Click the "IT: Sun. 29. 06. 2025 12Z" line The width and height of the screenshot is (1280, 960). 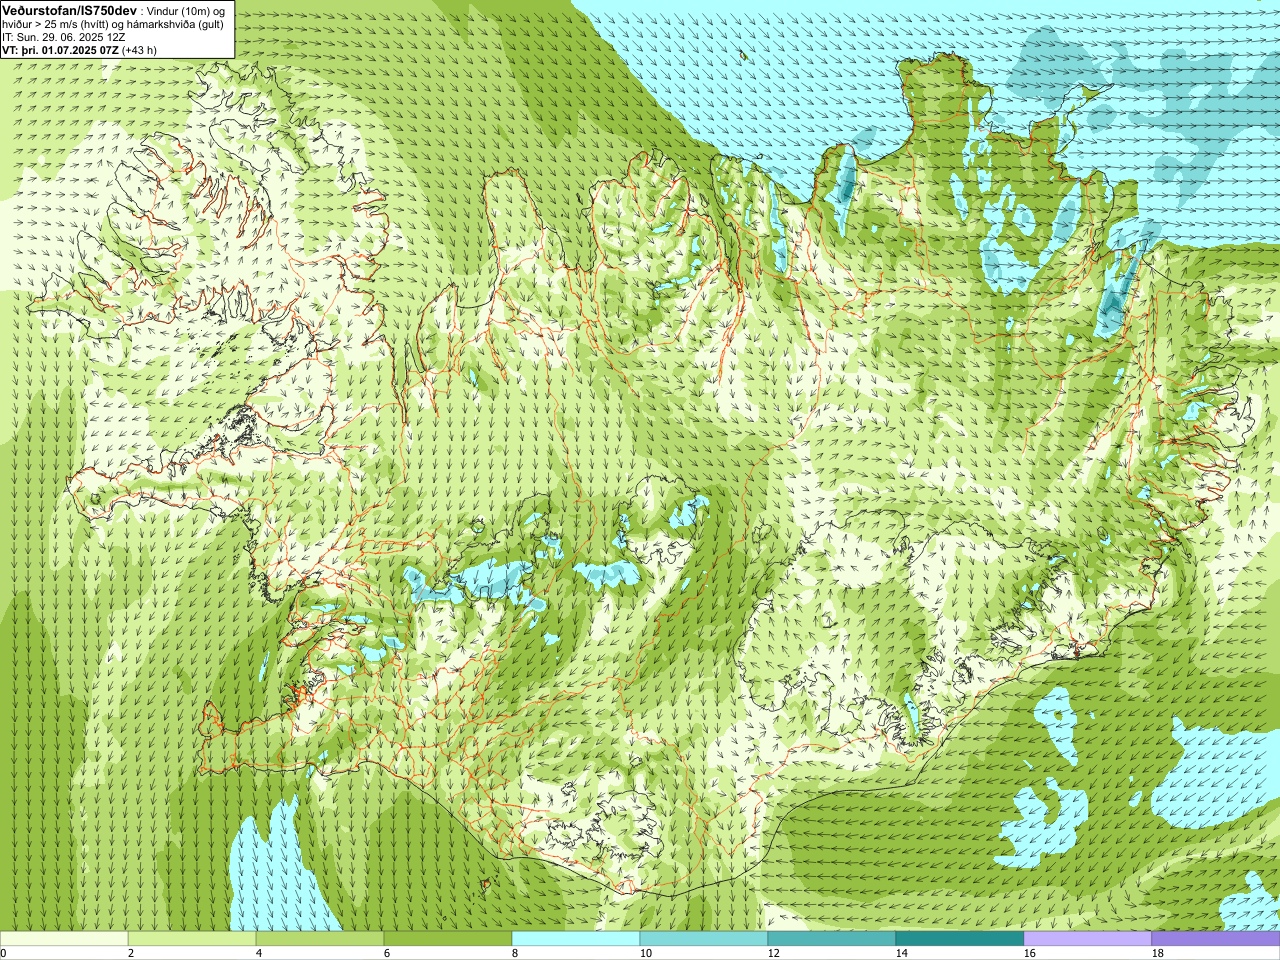(x=63, y=37)
